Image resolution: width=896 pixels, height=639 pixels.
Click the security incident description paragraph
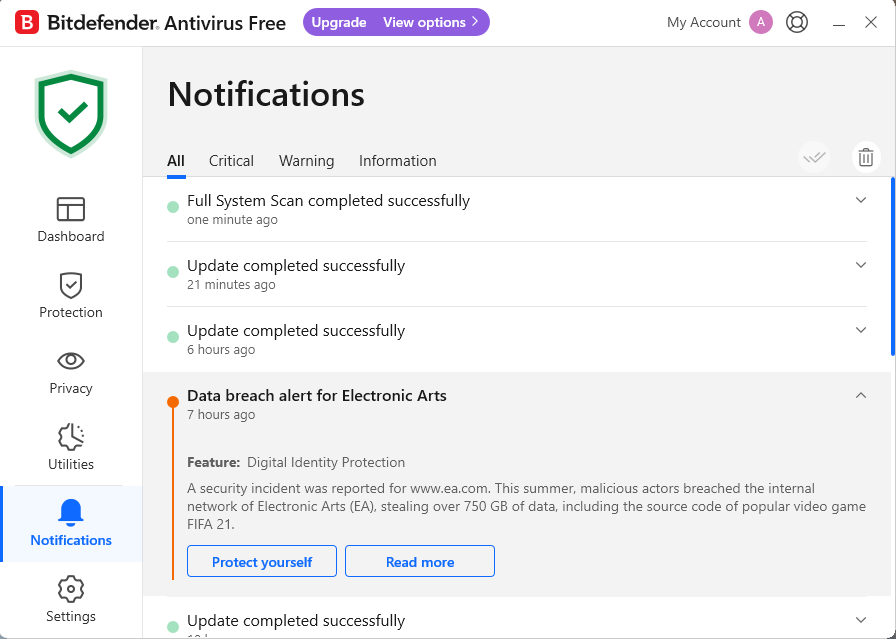coord(526,506)
